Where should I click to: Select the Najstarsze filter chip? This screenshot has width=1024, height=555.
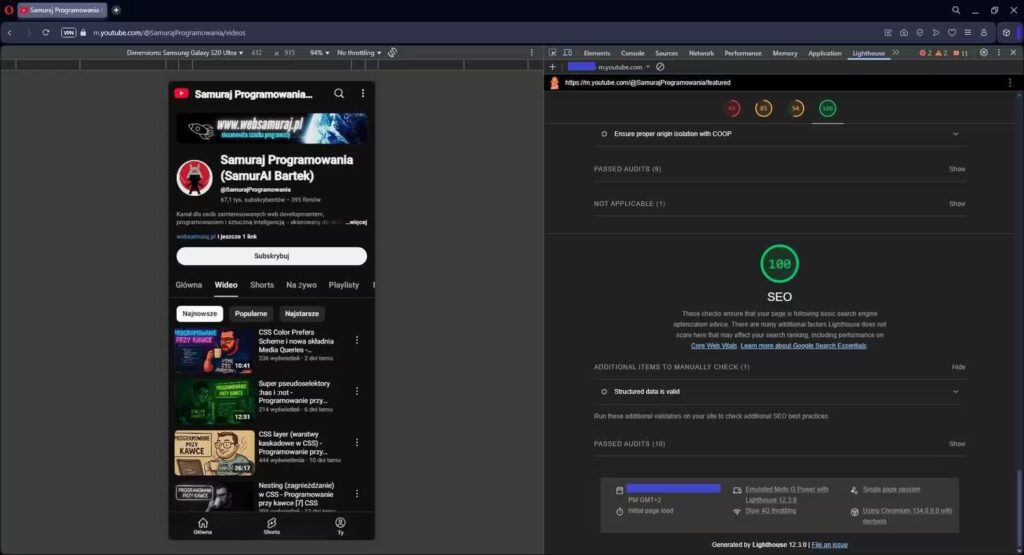point(302,314)
